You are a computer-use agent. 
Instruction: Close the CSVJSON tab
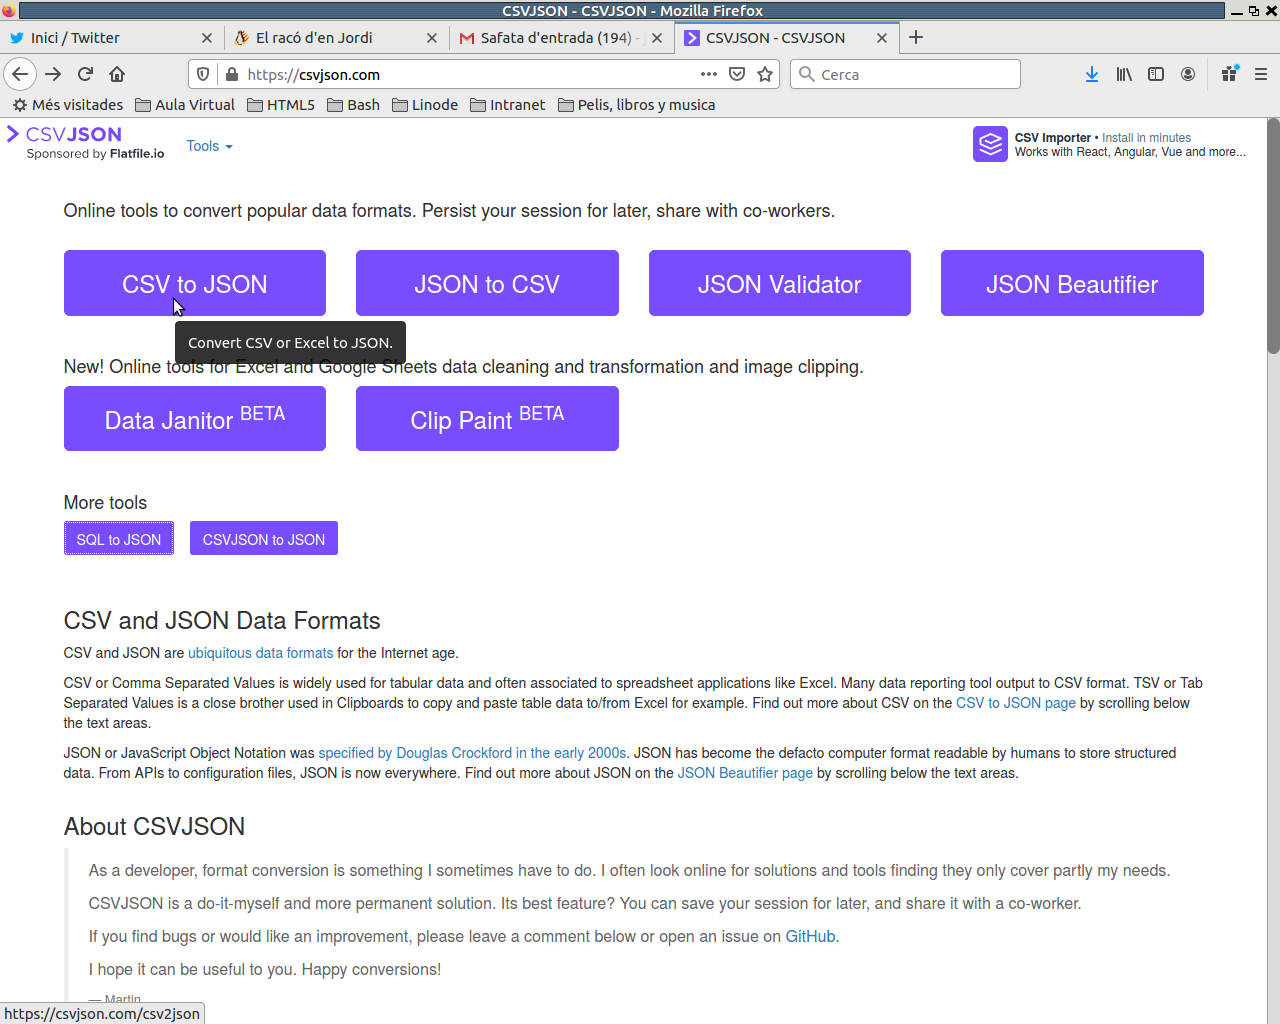[882, 38]
